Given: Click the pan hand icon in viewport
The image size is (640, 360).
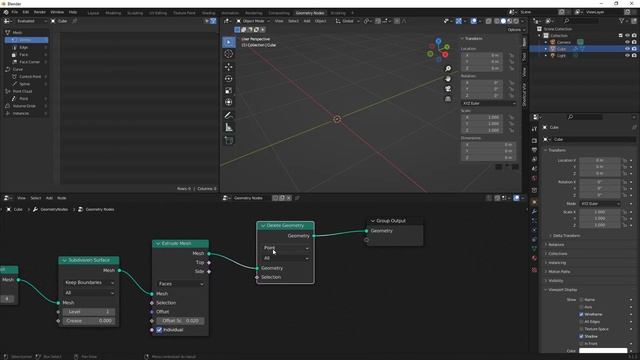Looking at the screenshot, I should 448,78.
